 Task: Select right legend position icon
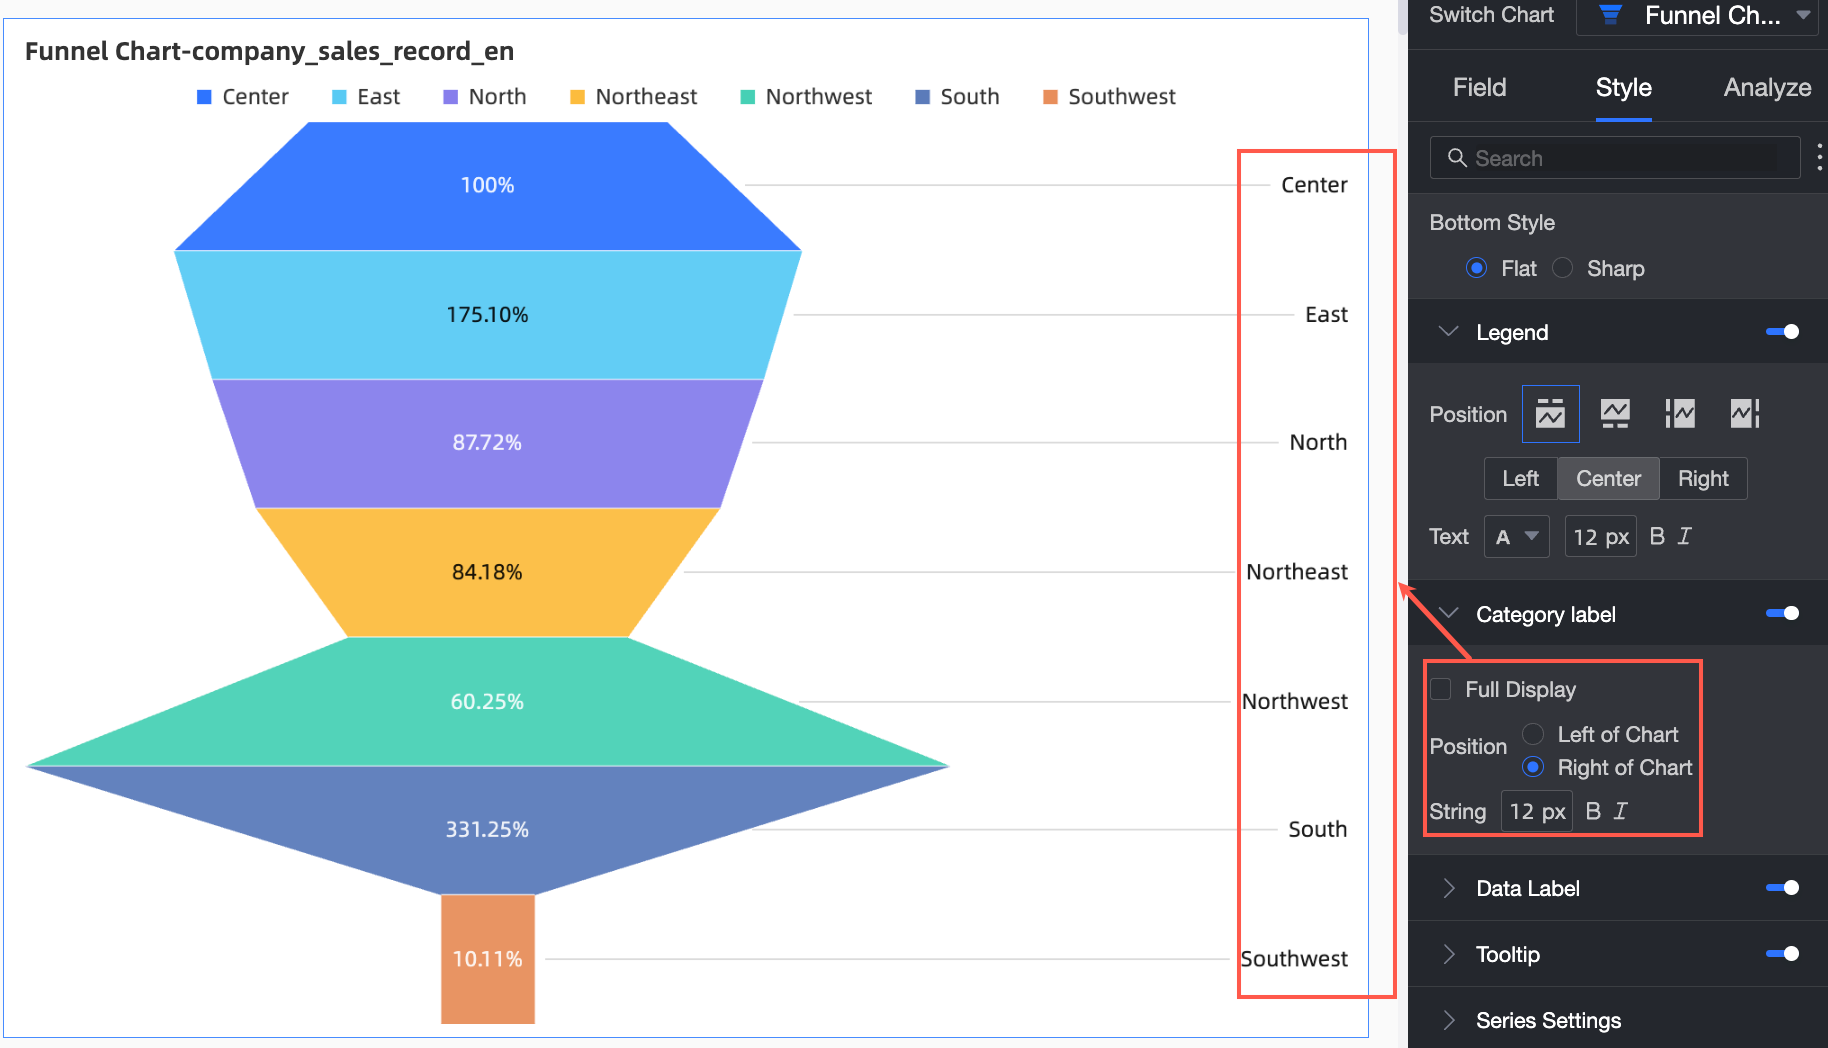(x=1745, y=414)
